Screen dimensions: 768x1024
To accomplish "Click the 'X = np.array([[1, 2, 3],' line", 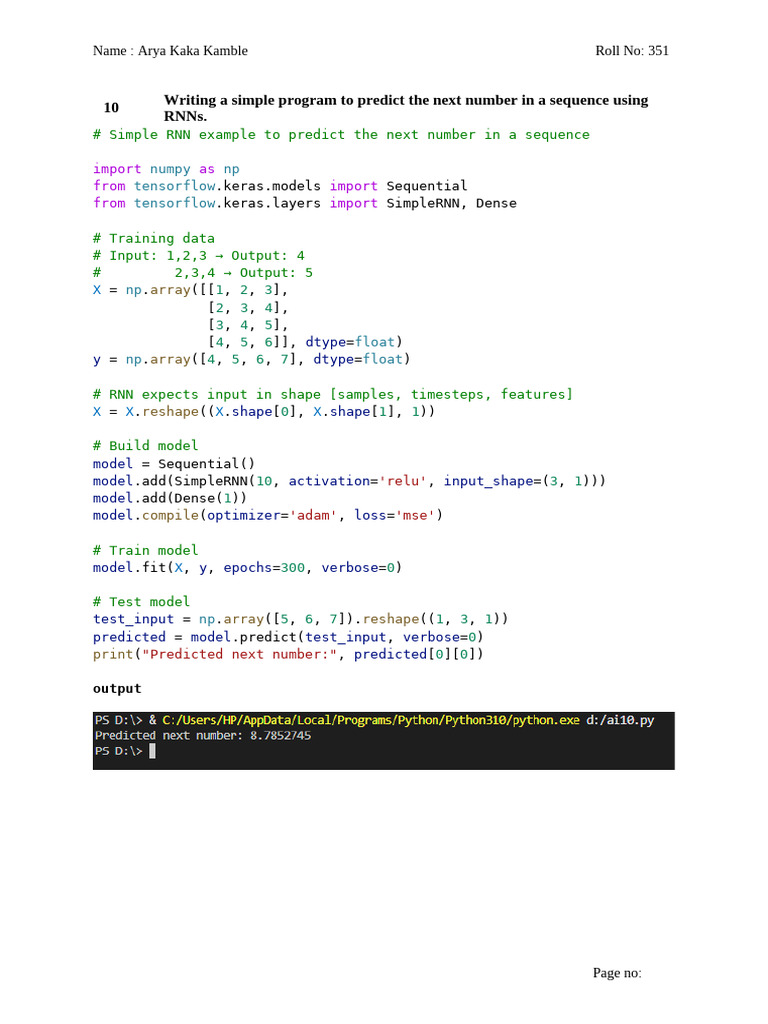I will tap(190, 290).
